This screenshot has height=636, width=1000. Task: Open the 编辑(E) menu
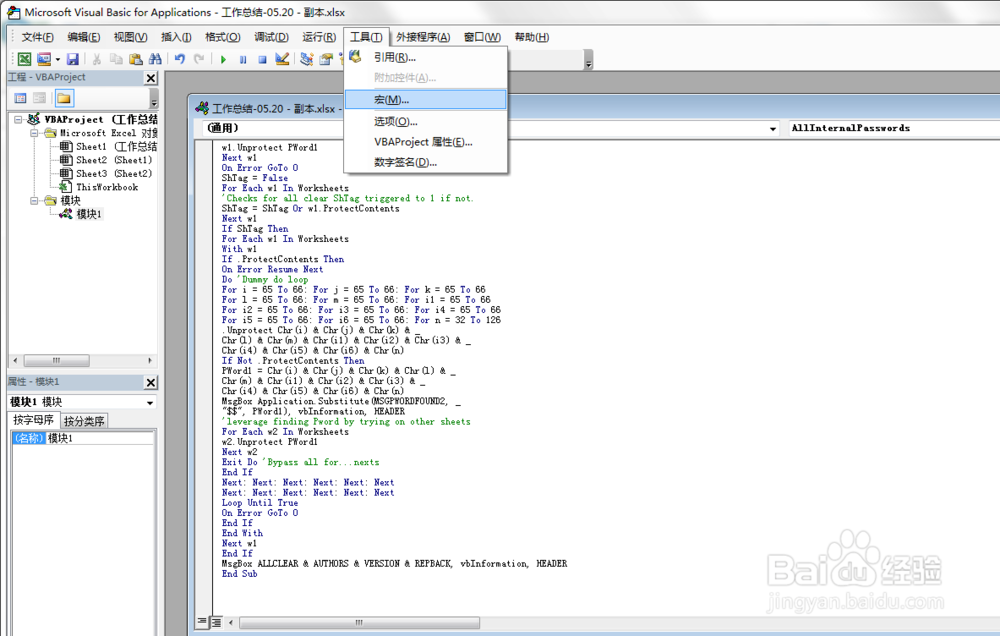click(x=84, y=37)
